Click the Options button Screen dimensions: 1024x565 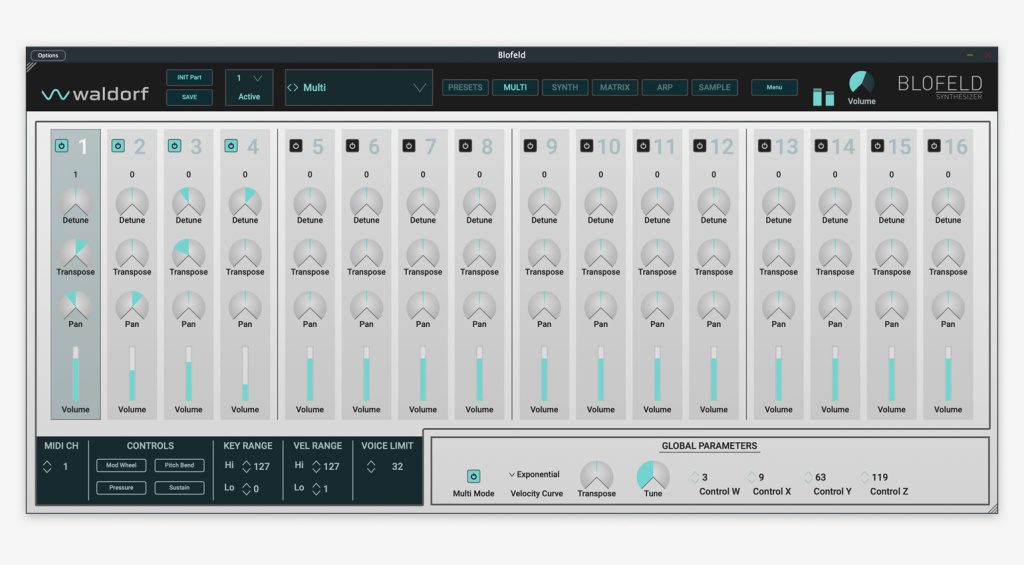[x=48, y=56]
